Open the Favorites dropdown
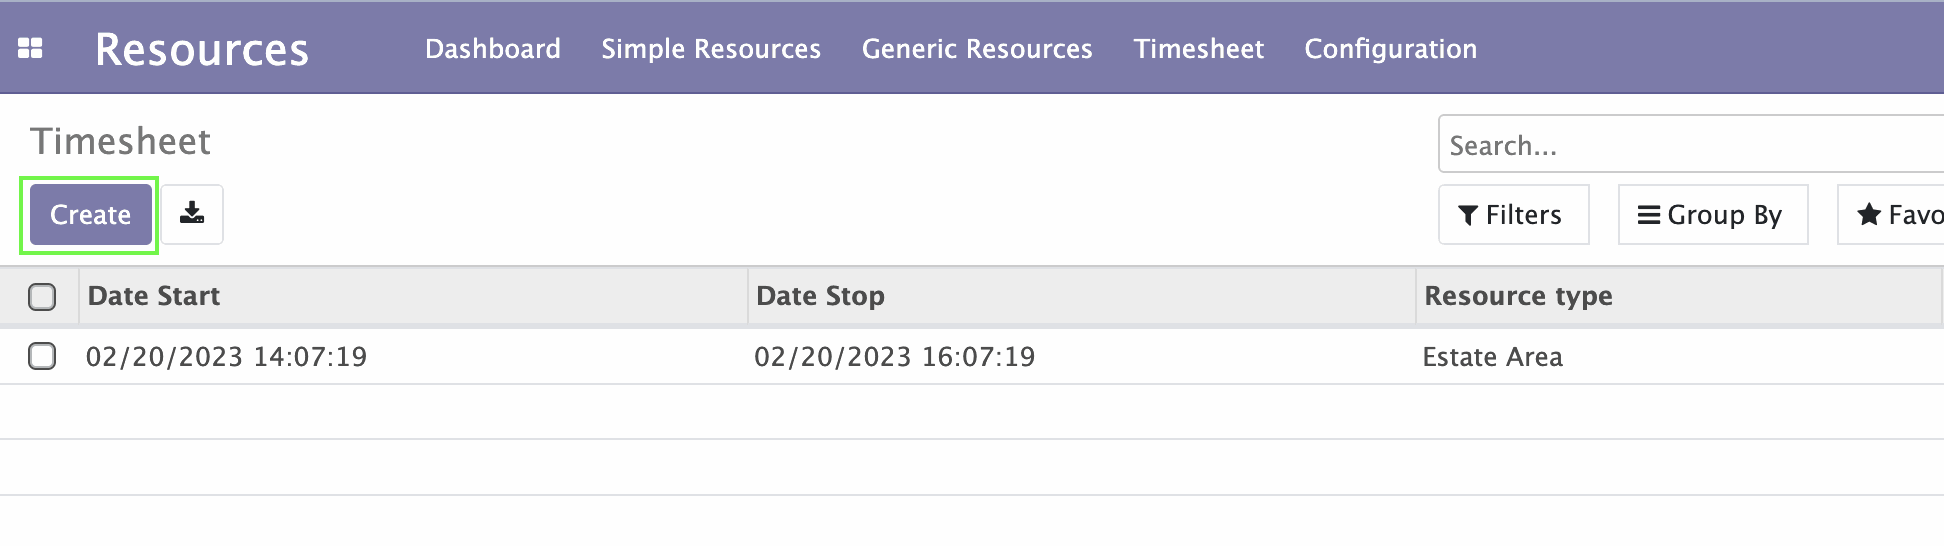Viewport: 1944px width, 546px height. 1891,214
